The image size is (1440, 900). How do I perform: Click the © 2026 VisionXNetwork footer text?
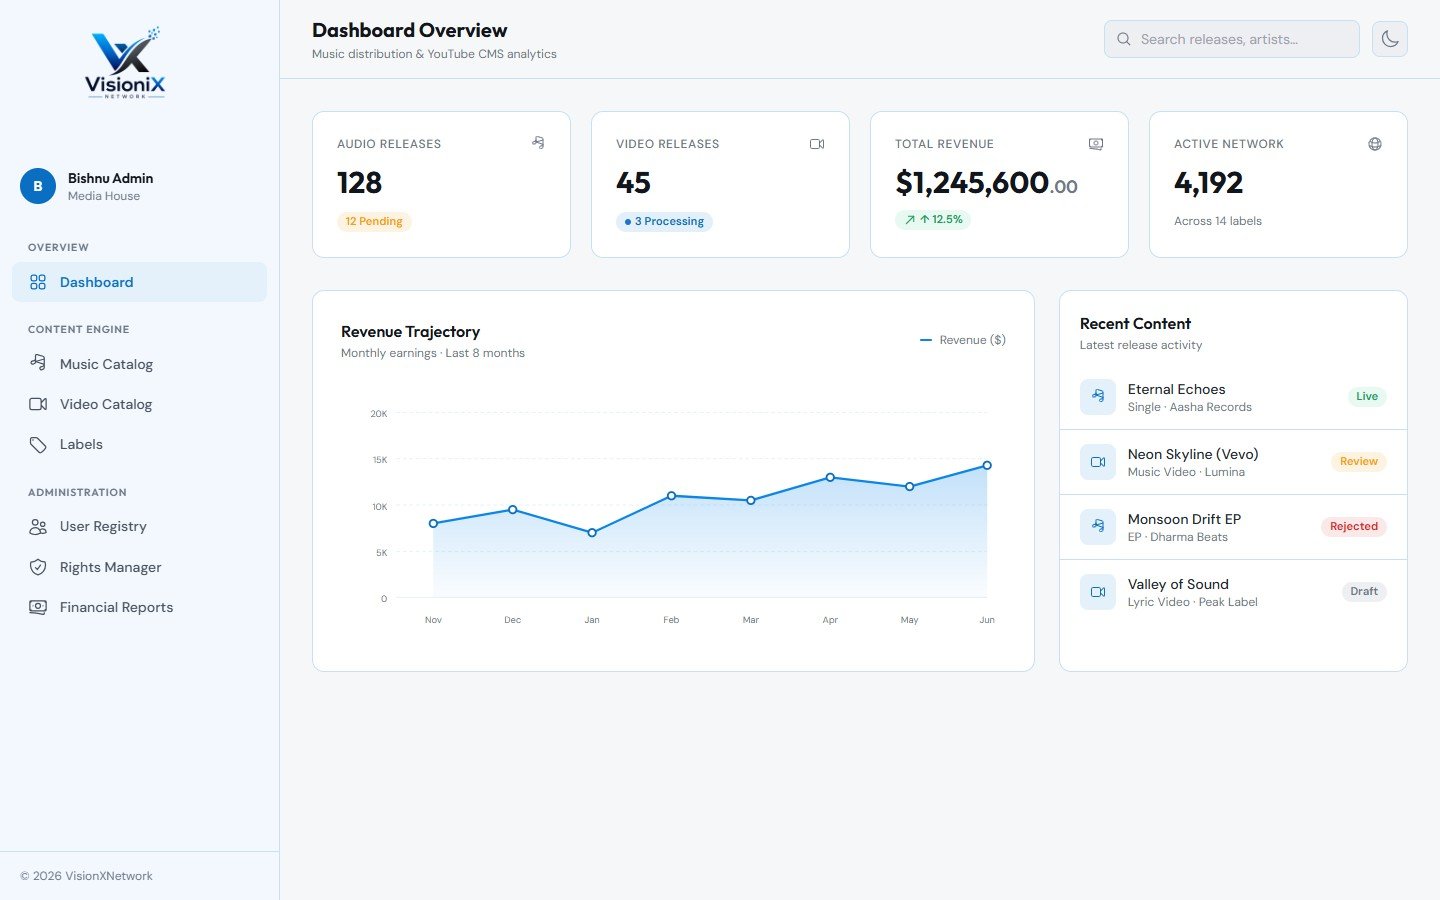coord(86,876)
